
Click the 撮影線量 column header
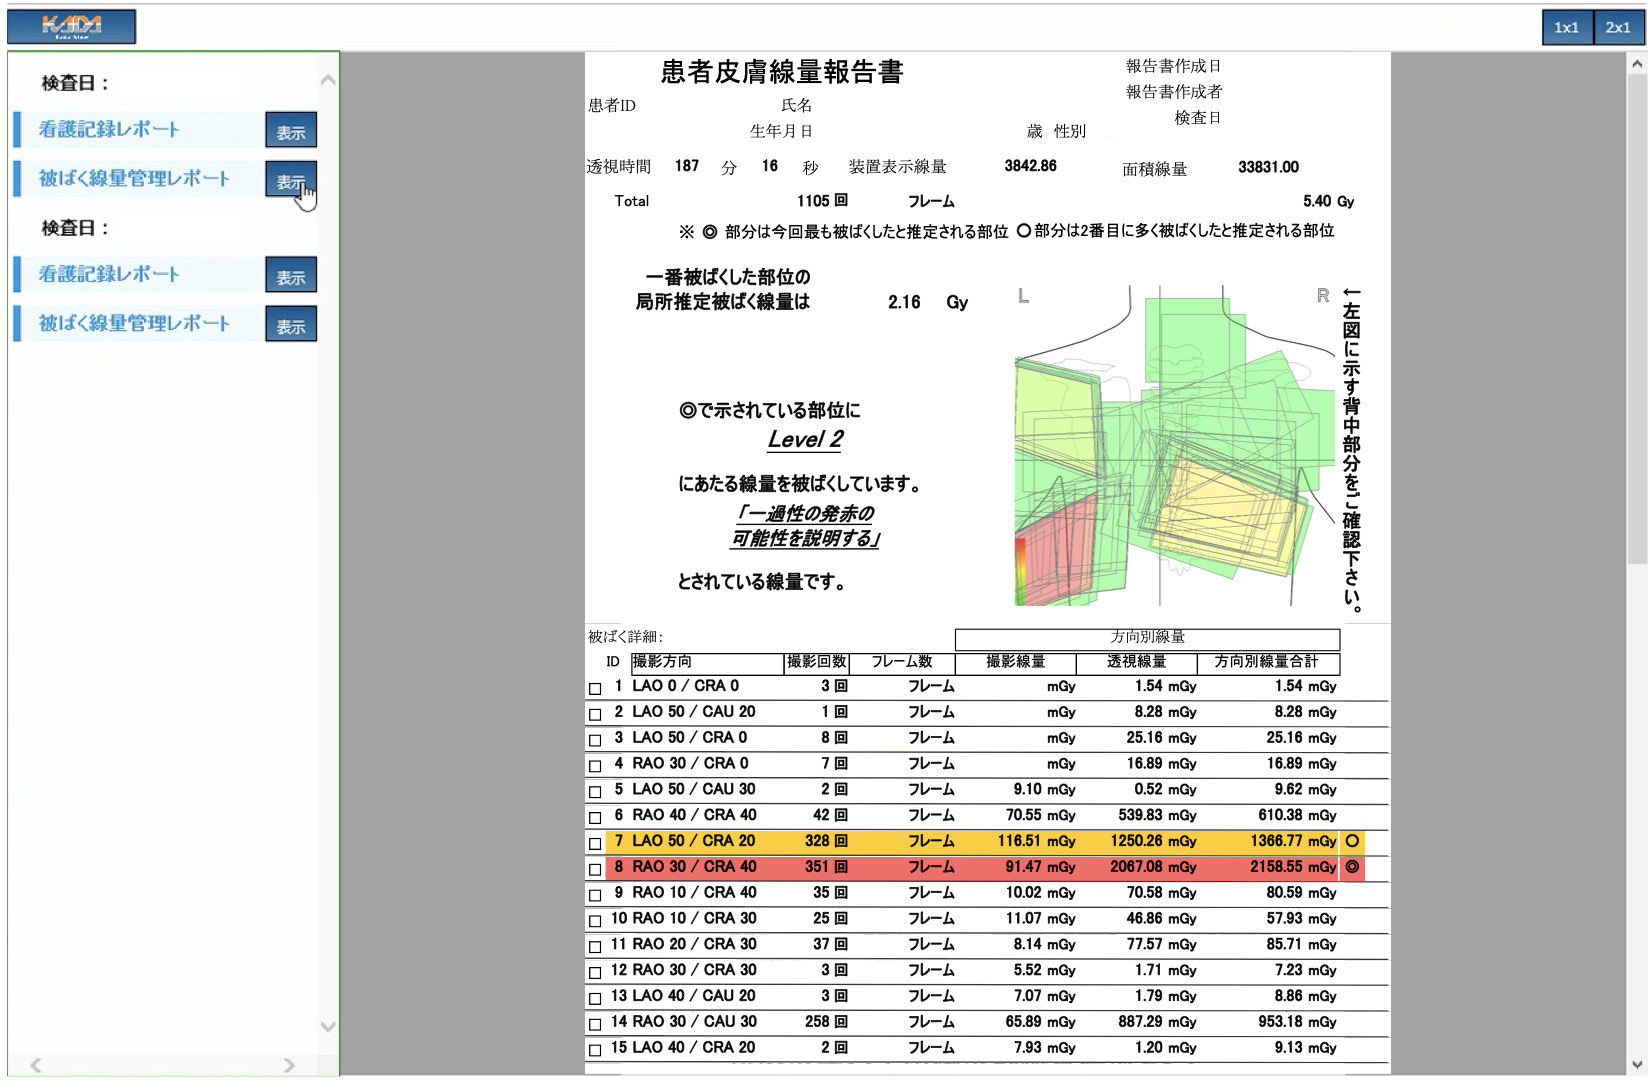click(1016, 662)
